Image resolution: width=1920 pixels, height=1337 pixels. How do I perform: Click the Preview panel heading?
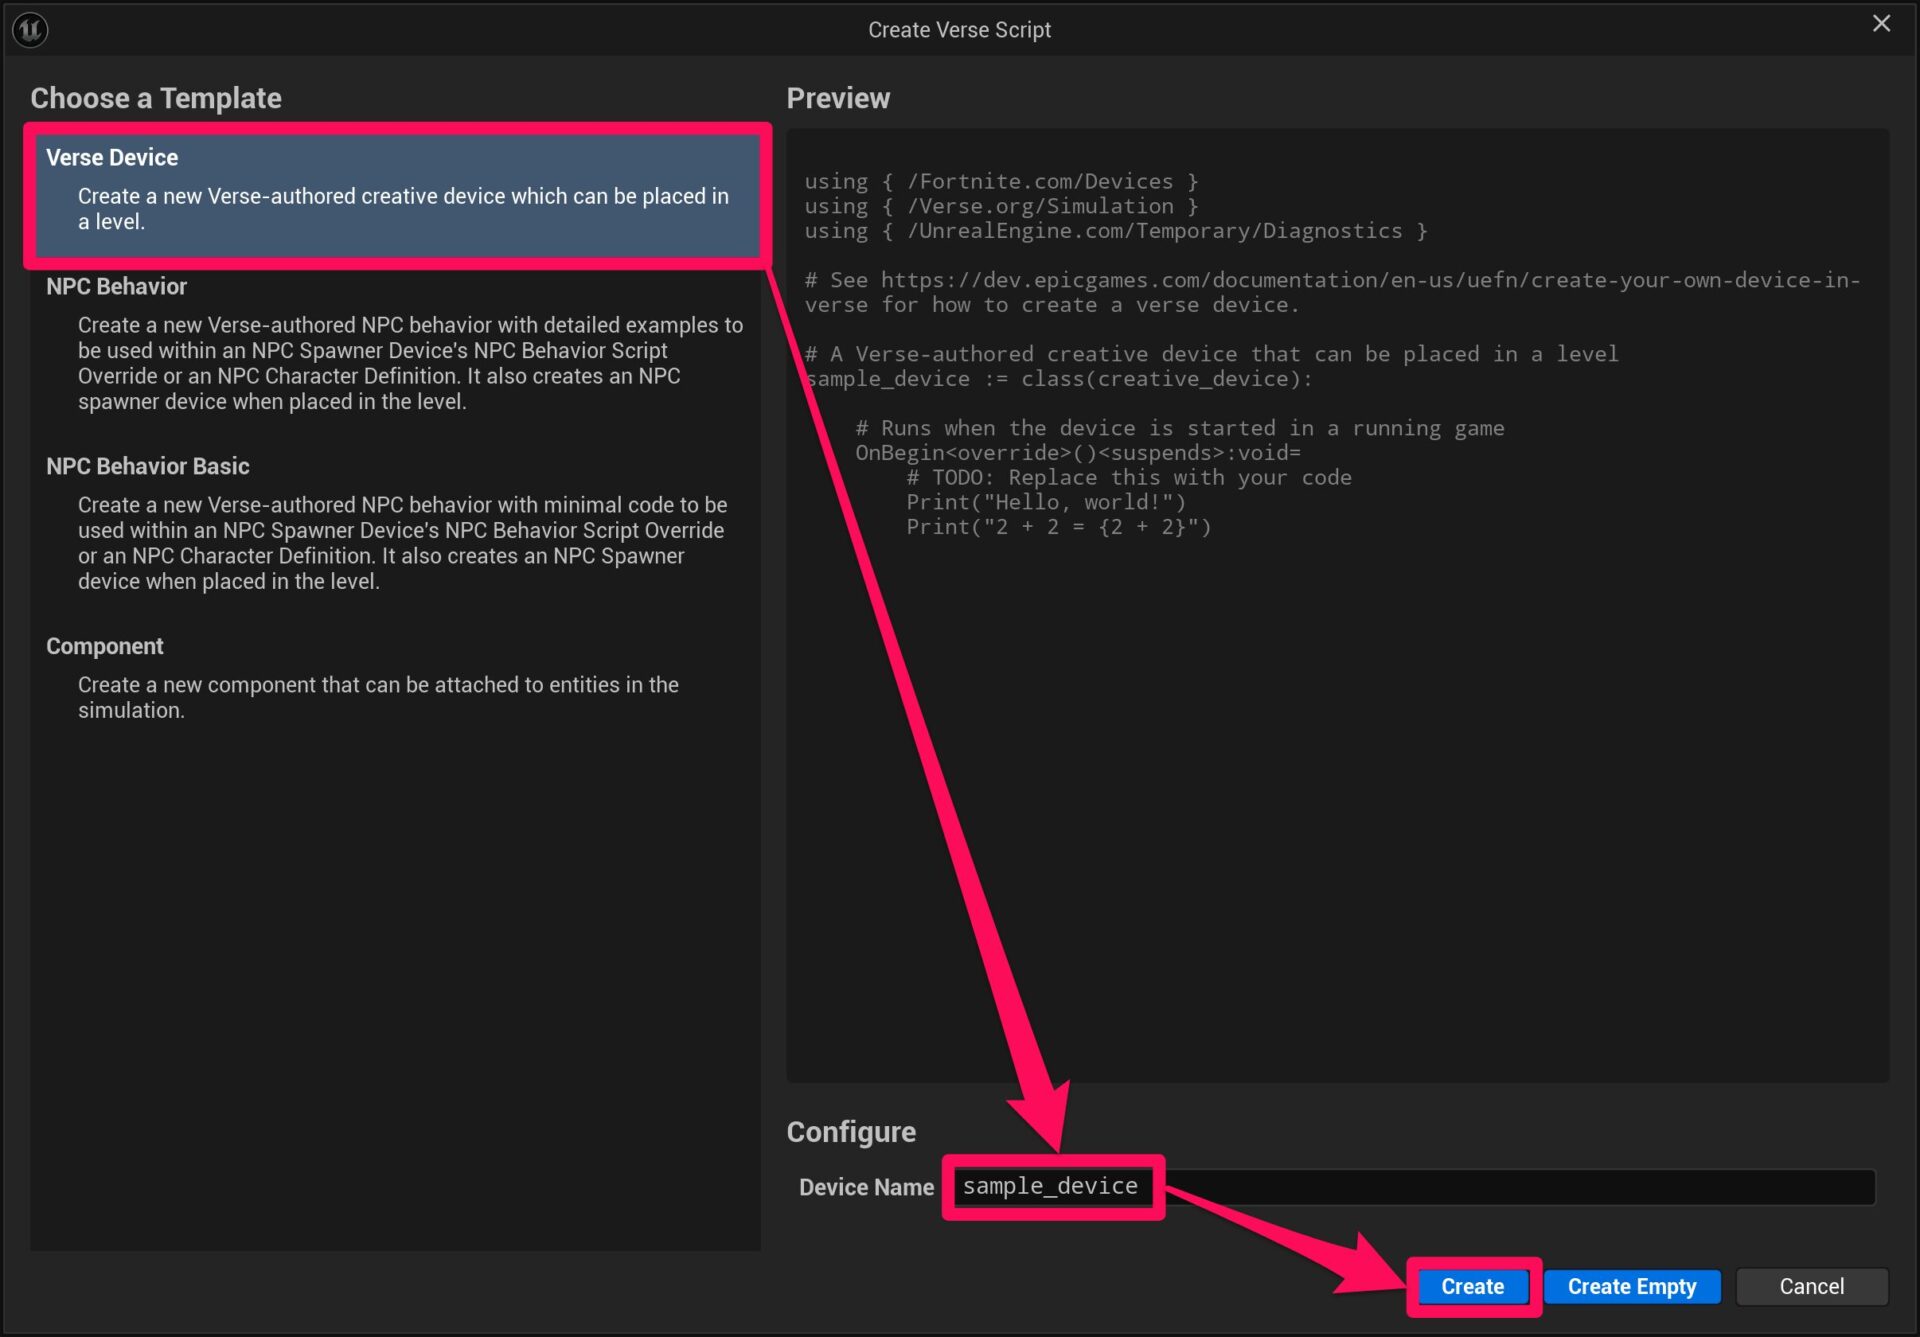[839, 98]
